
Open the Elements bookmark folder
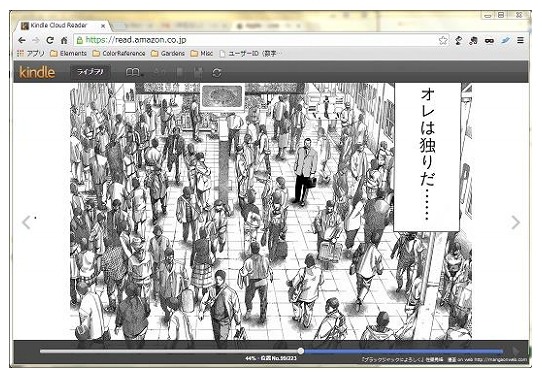pos(68,53)
